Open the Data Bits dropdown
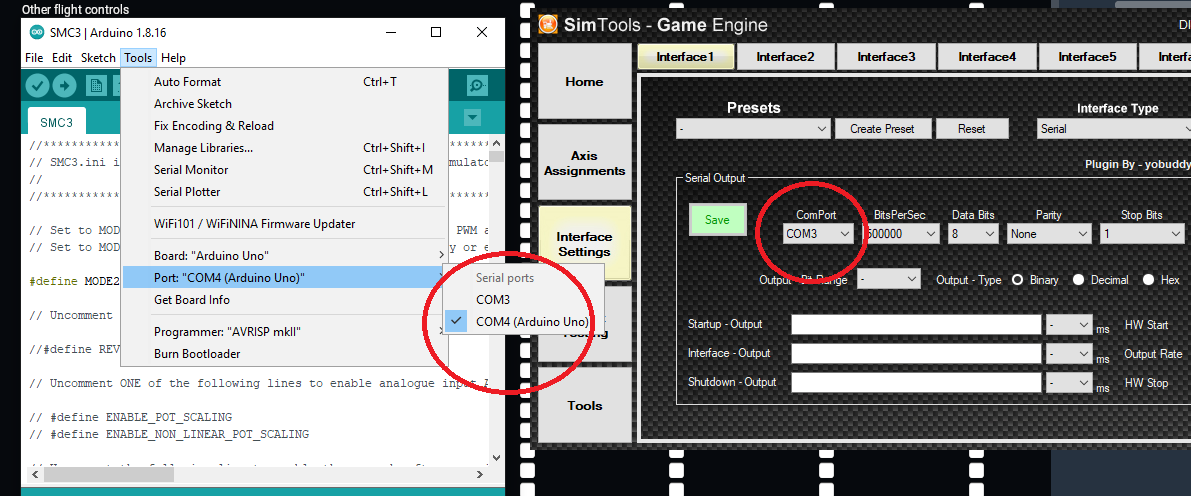1191x496 pixels. tap(973, 234)
